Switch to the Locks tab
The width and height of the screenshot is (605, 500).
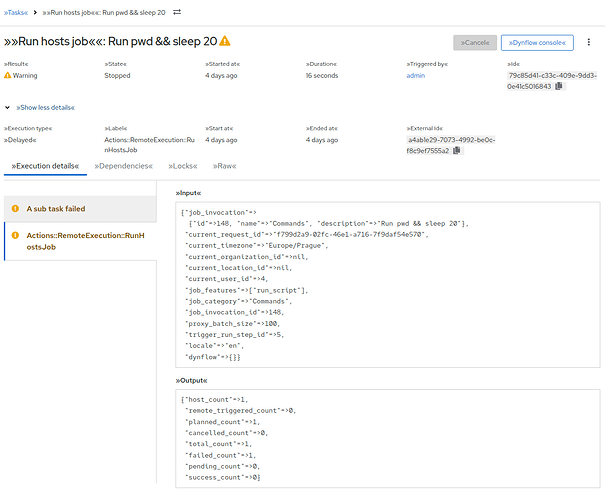click(183, 166)
